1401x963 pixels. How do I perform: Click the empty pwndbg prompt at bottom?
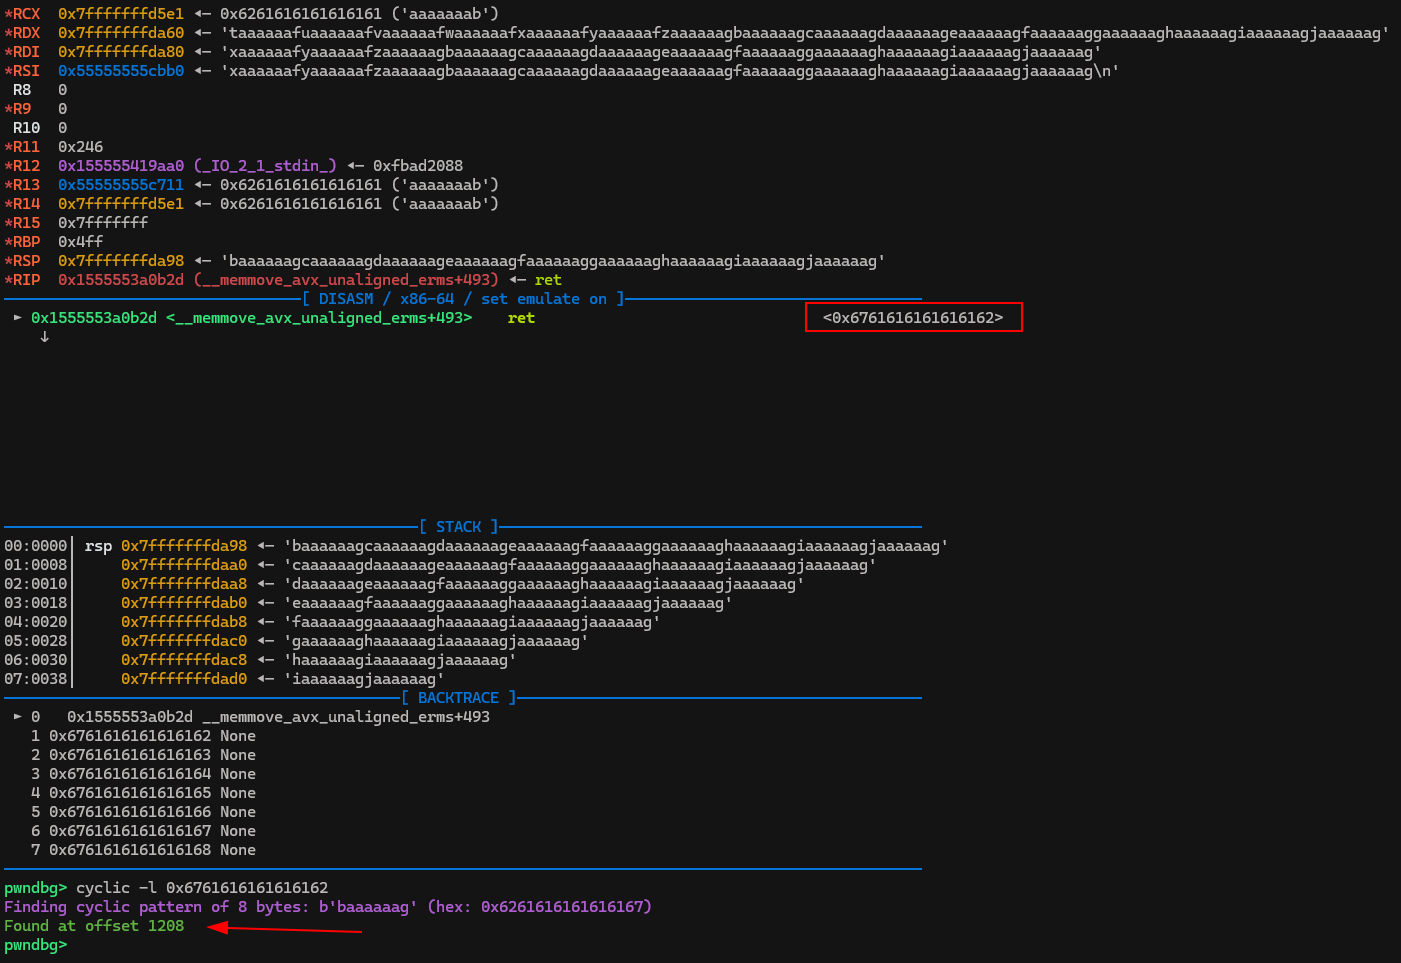tap(36, 945)
